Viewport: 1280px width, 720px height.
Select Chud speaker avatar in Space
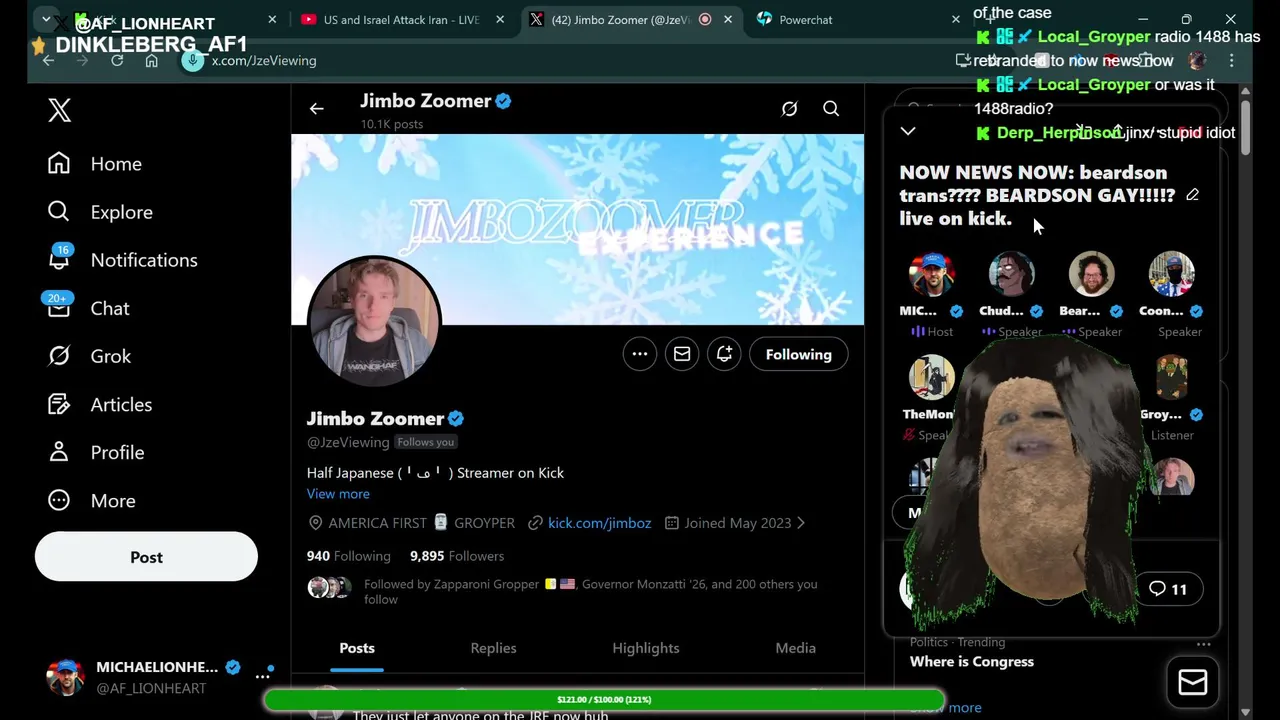[1011, 275]
